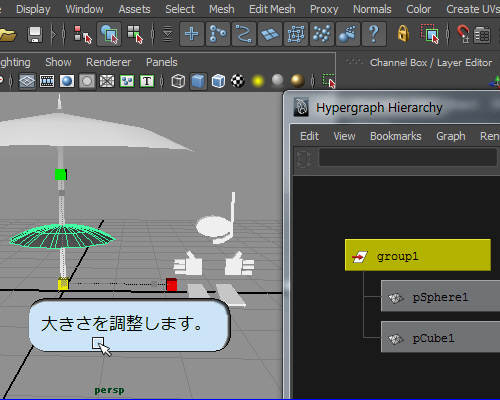This screenshot has height=400, width=500.
Task: Toggle textured checker sphere display icon
Action: [238, 81]
